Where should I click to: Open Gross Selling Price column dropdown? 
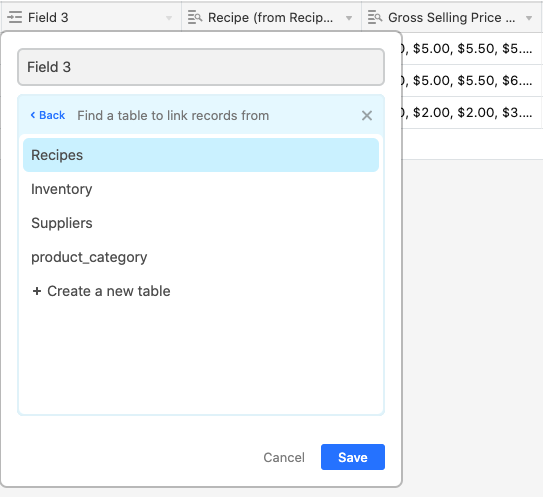(x=529, y=18)
